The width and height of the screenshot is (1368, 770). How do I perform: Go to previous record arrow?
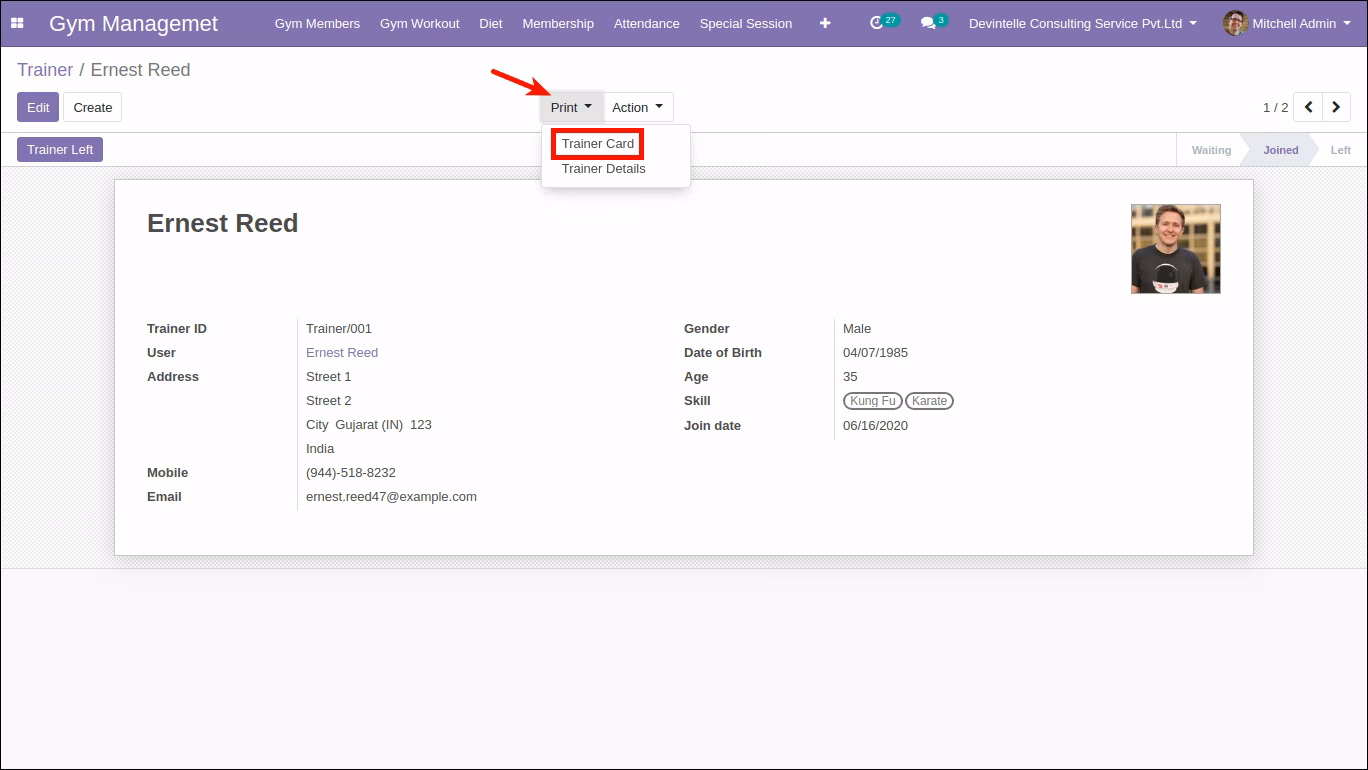[1308, 107]
